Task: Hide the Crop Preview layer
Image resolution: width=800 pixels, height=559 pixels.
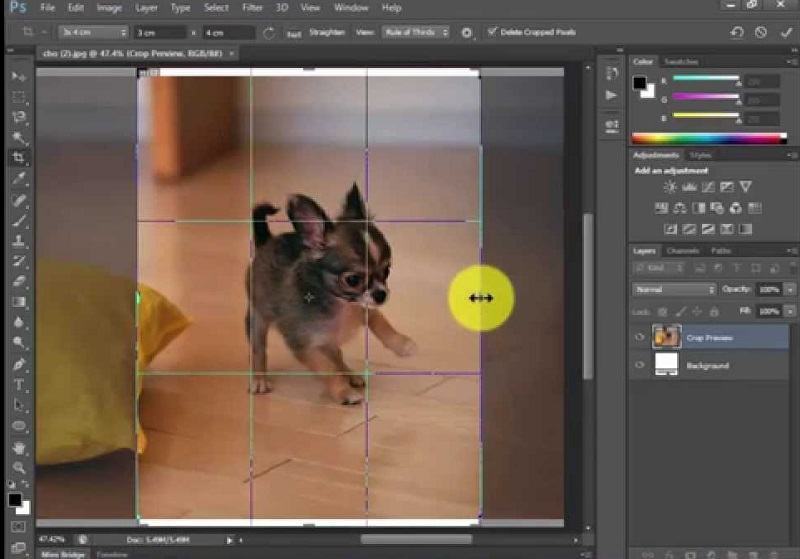Action: [x=639, y=337]
